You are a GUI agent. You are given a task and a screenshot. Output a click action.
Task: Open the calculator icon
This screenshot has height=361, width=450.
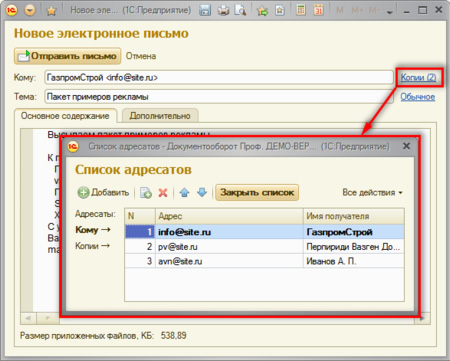[x=301, y=10]
